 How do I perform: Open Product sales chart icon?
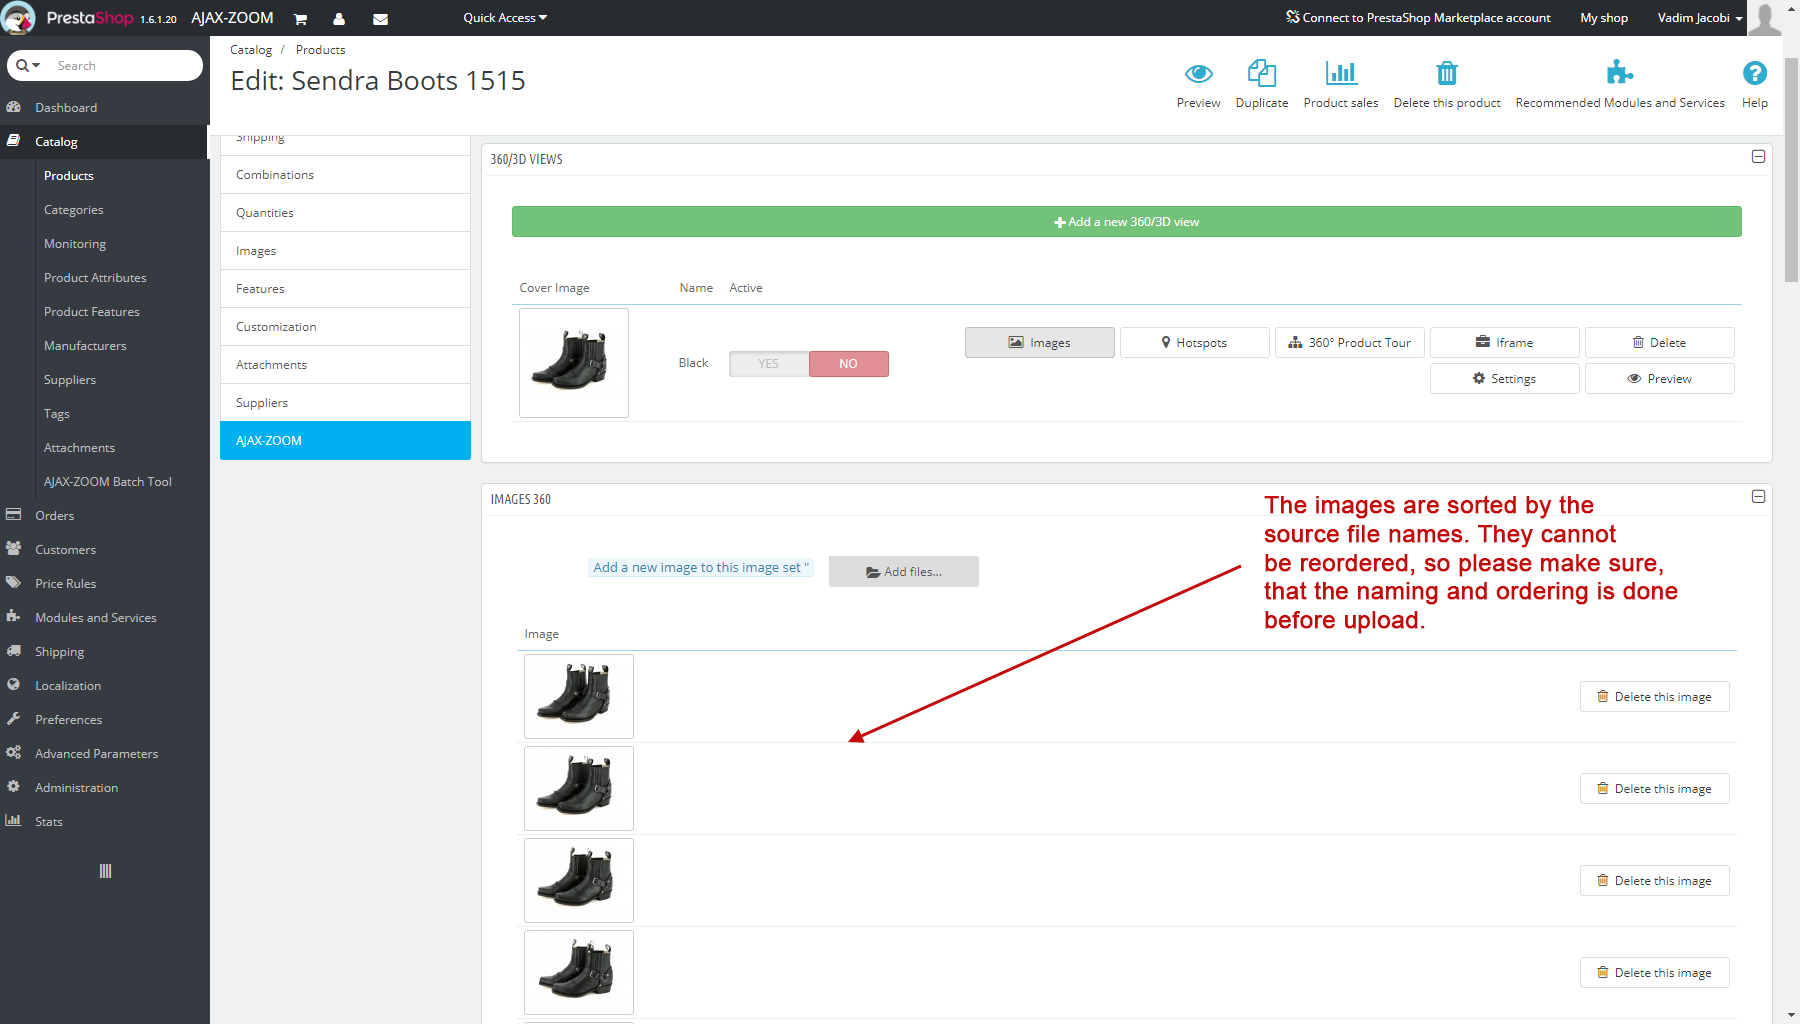tap(1341, 73)
